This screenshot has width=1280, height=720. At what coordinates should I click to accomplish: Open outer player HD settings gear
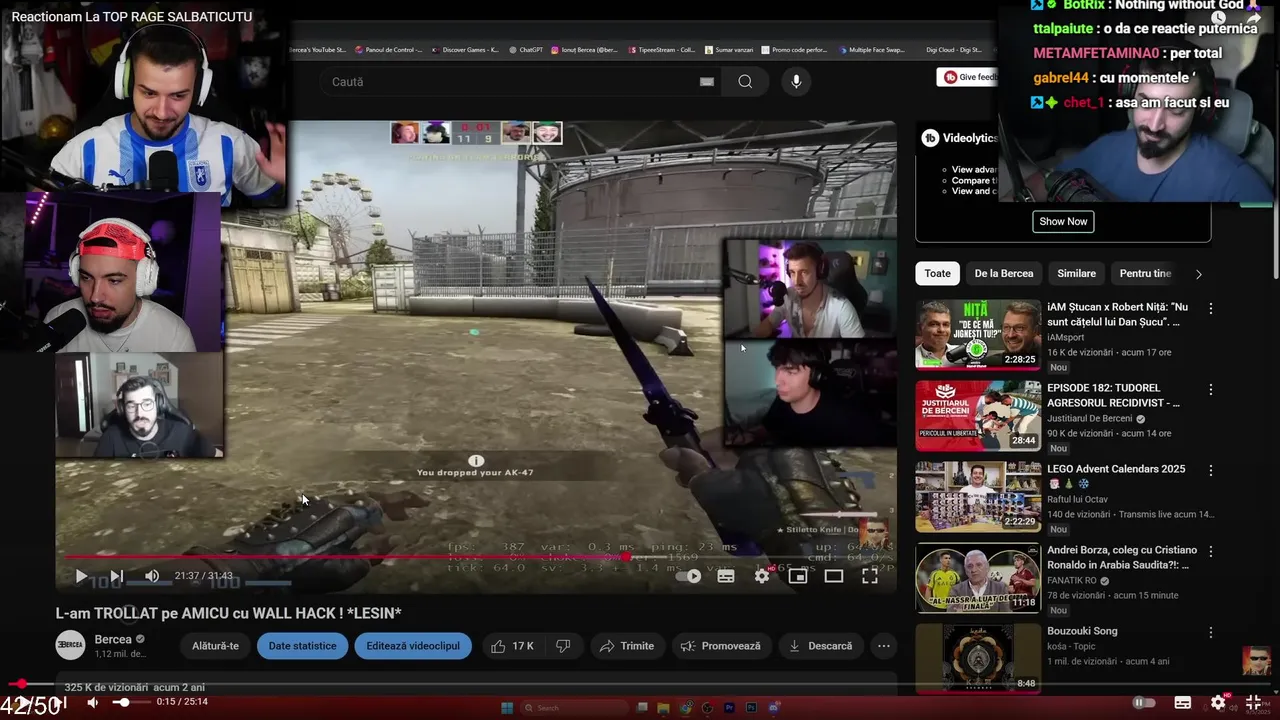(x=1218, y=703)
